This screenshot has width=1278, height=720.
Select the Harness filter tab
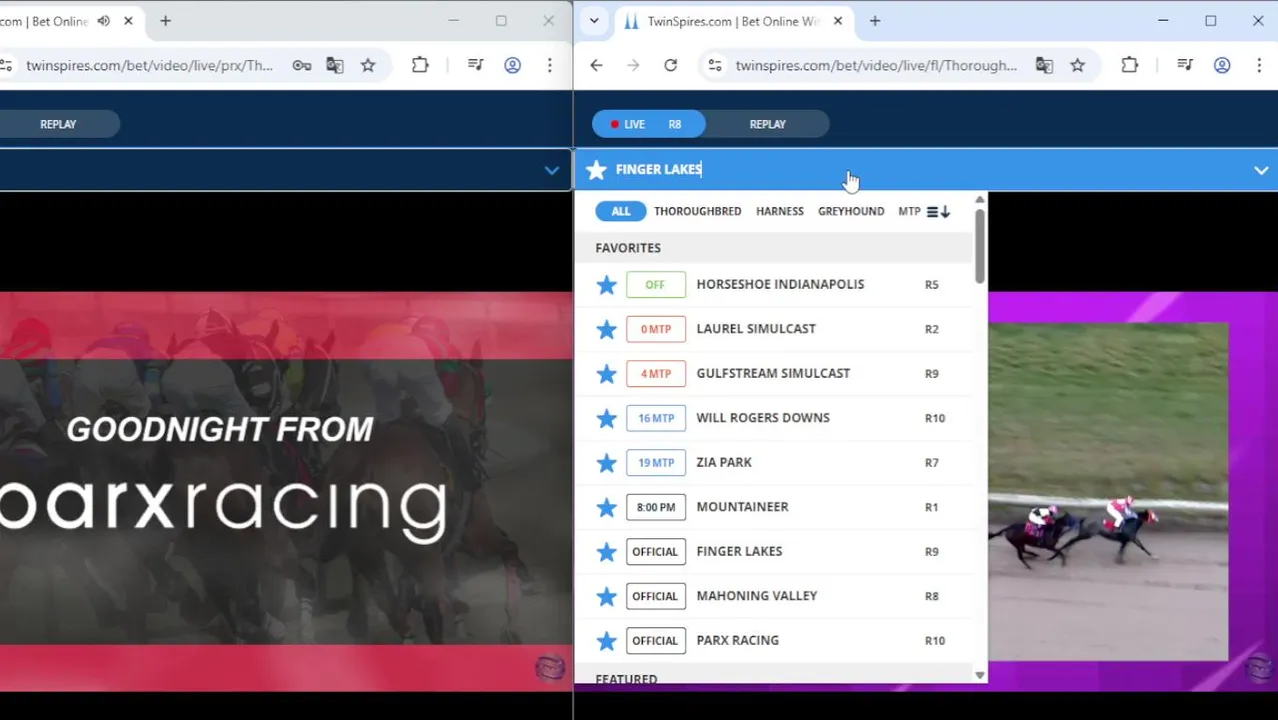780,211
